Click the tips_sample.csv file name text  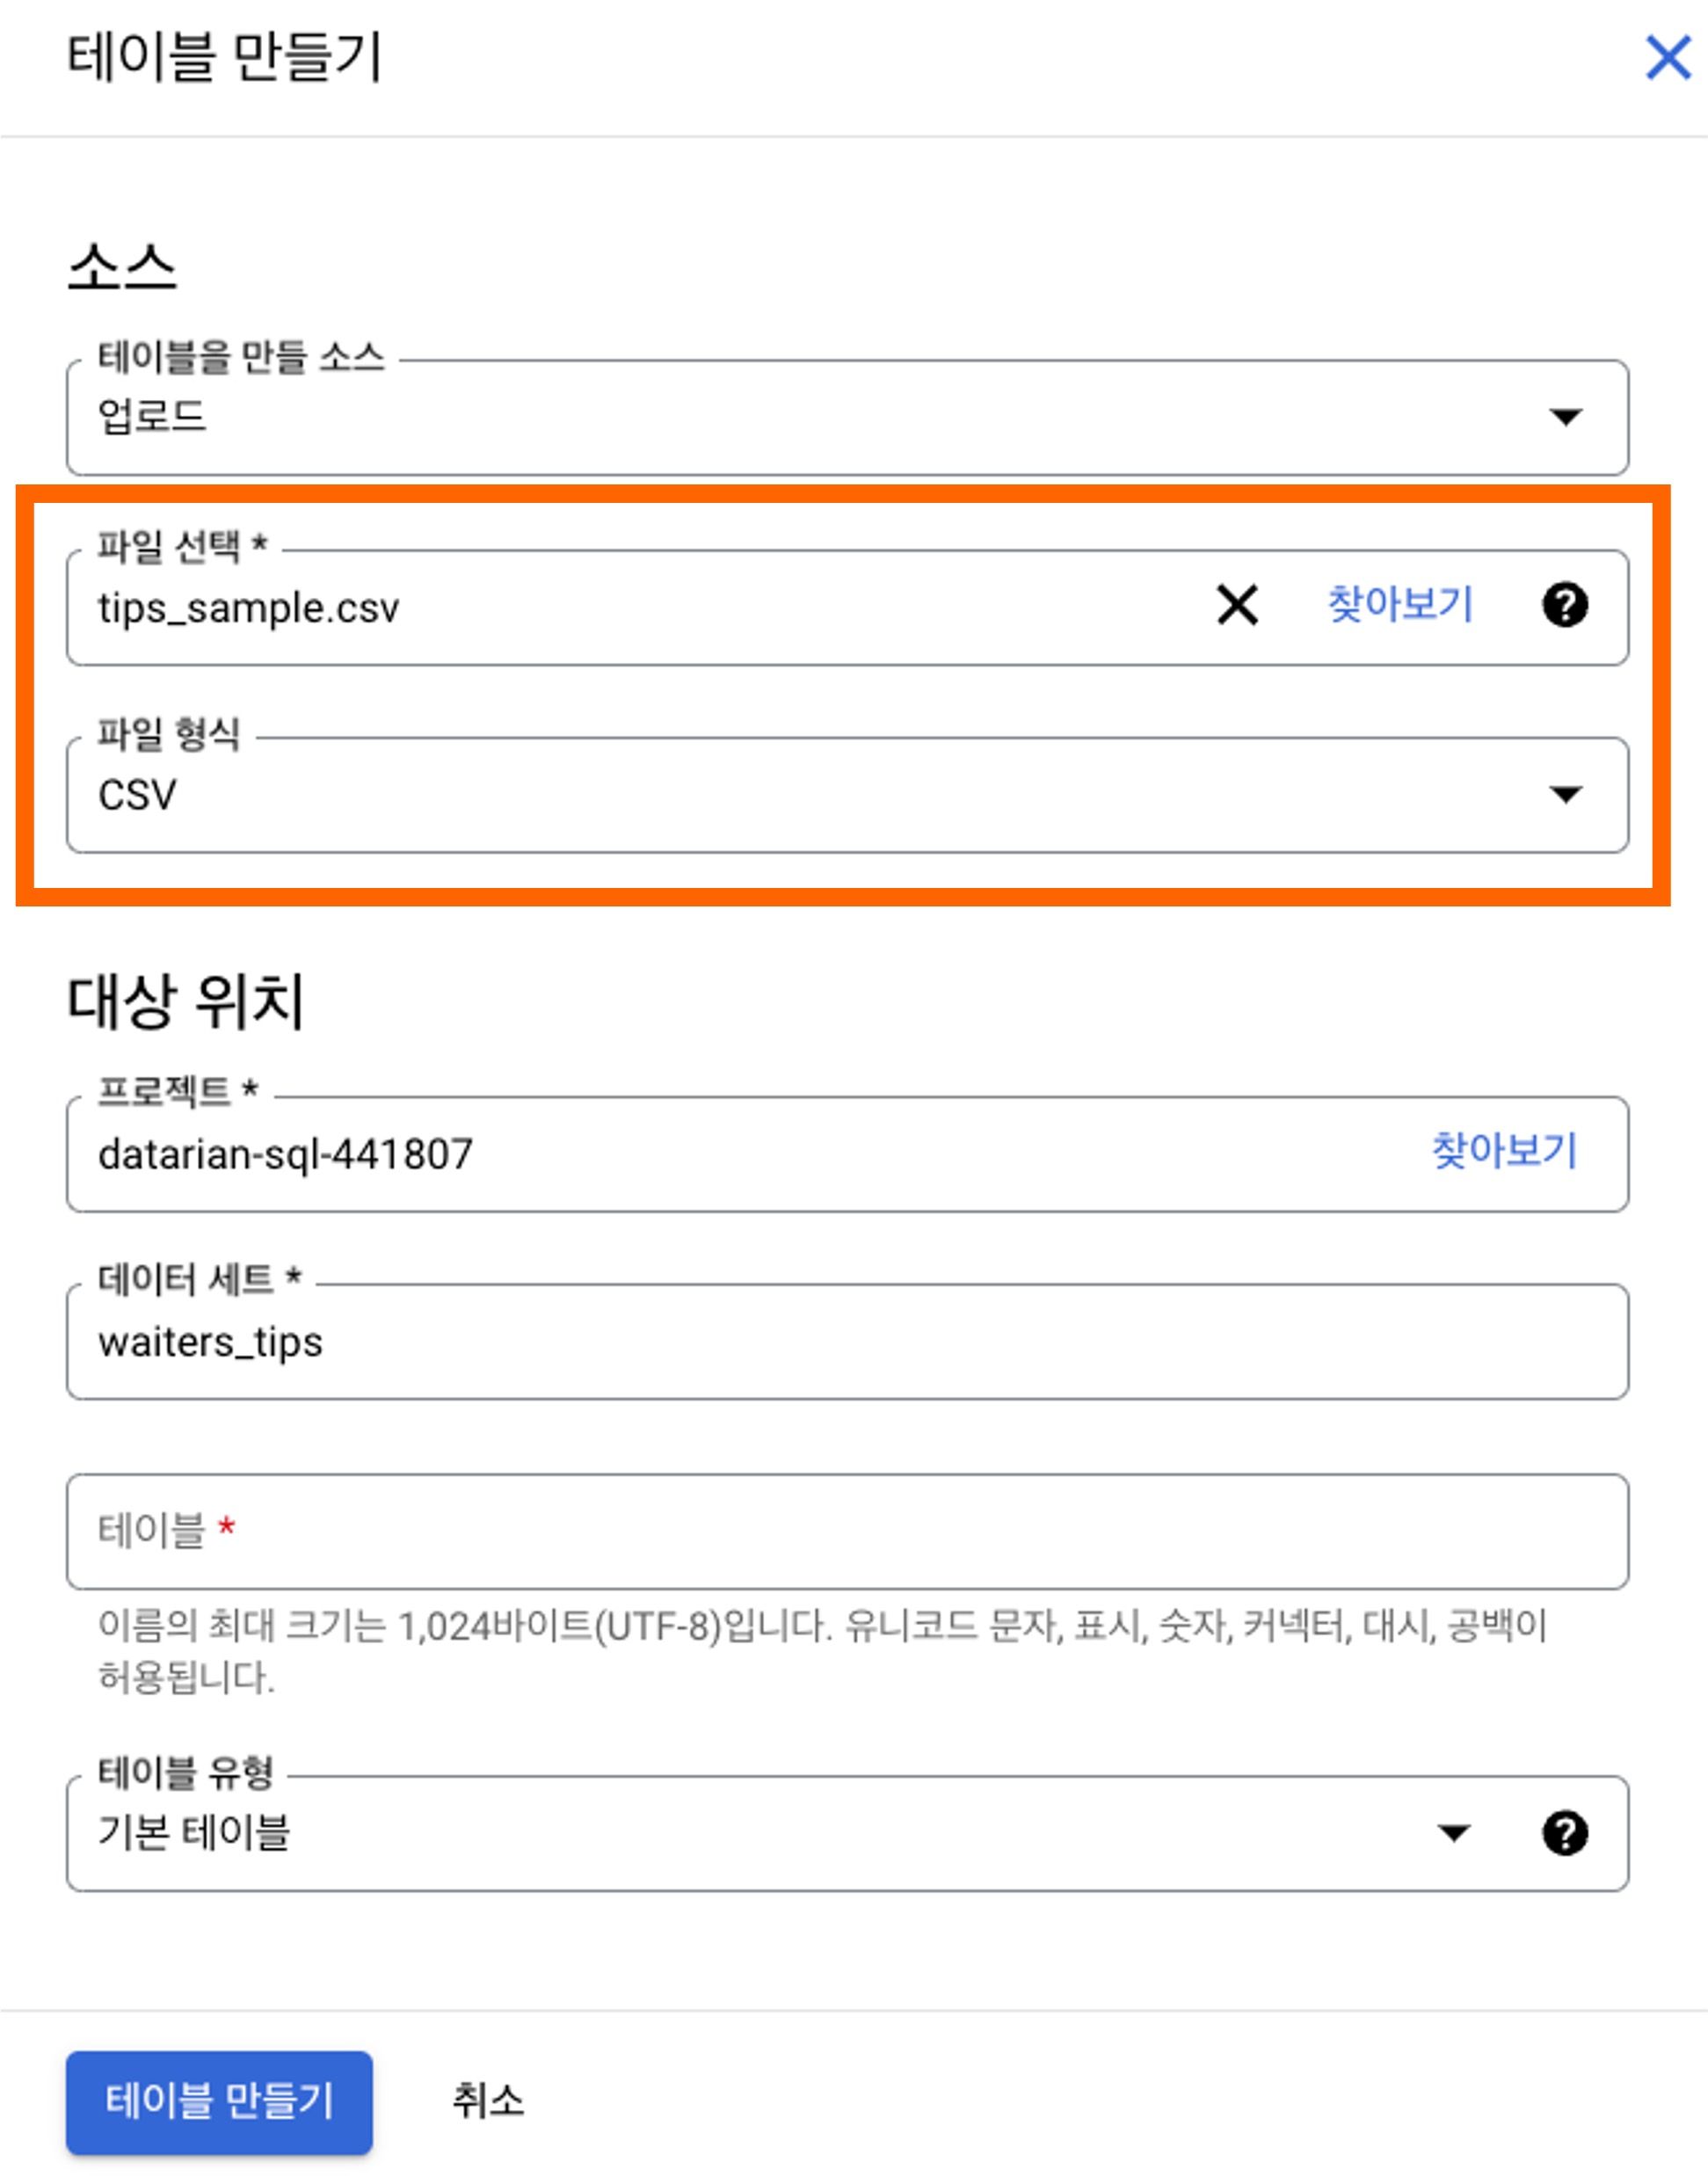coord(248,608)
